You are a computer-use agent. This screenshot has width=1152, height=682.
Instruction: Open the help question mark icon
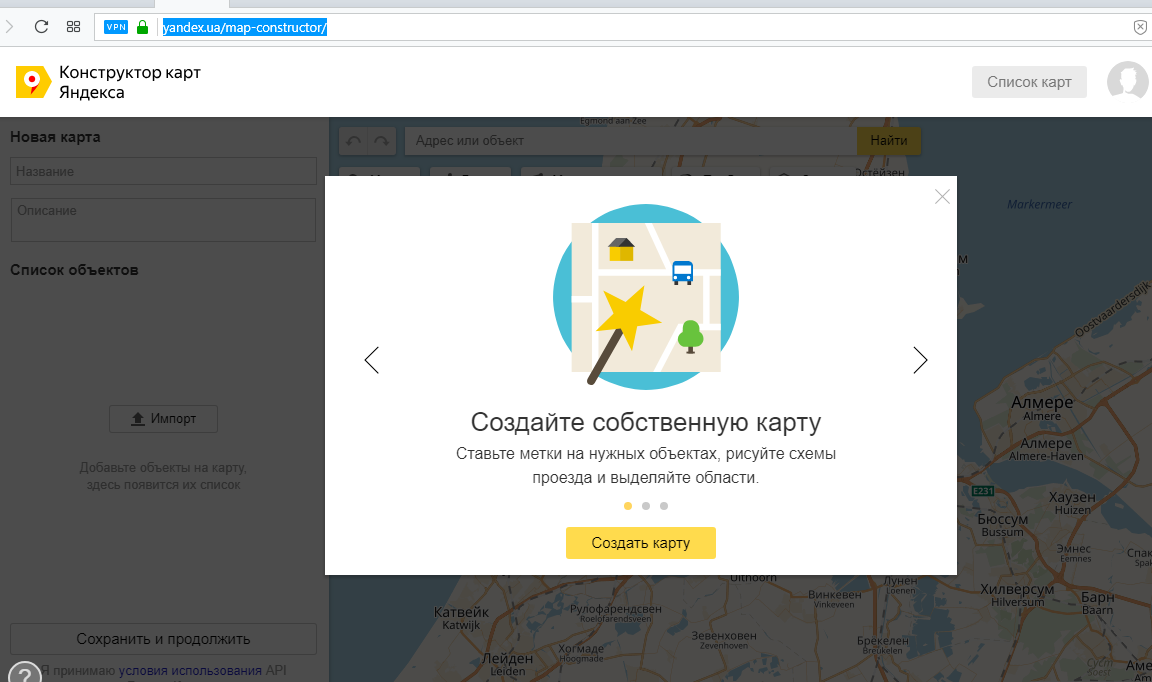tap(24, 673)
